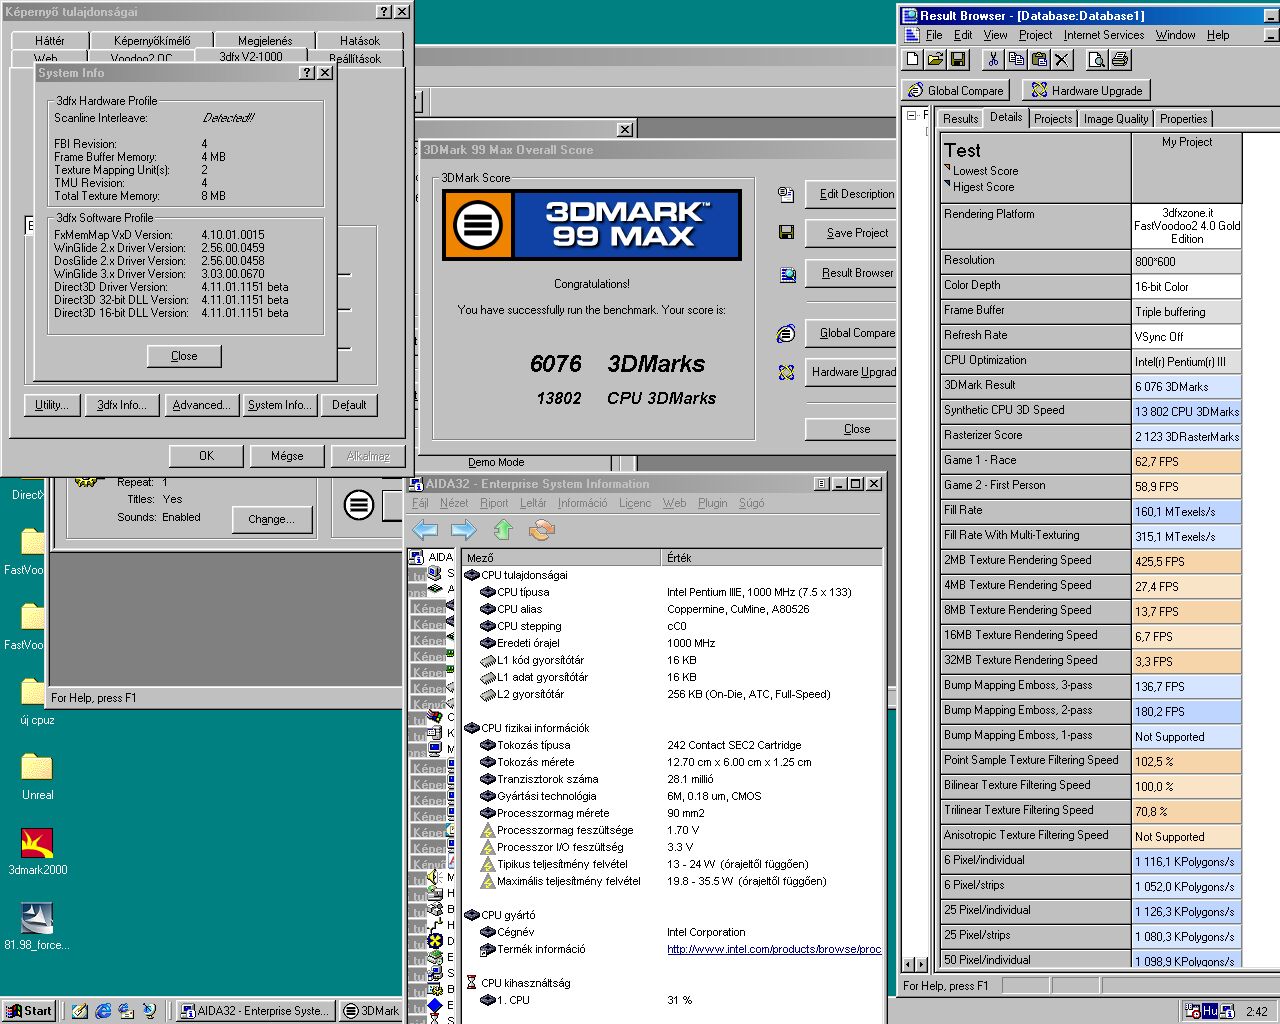Image resolution: width=1280 pixels, height=1024 pixels.
Task: Click Close button in System Info dialog
Action: (184, 356)
